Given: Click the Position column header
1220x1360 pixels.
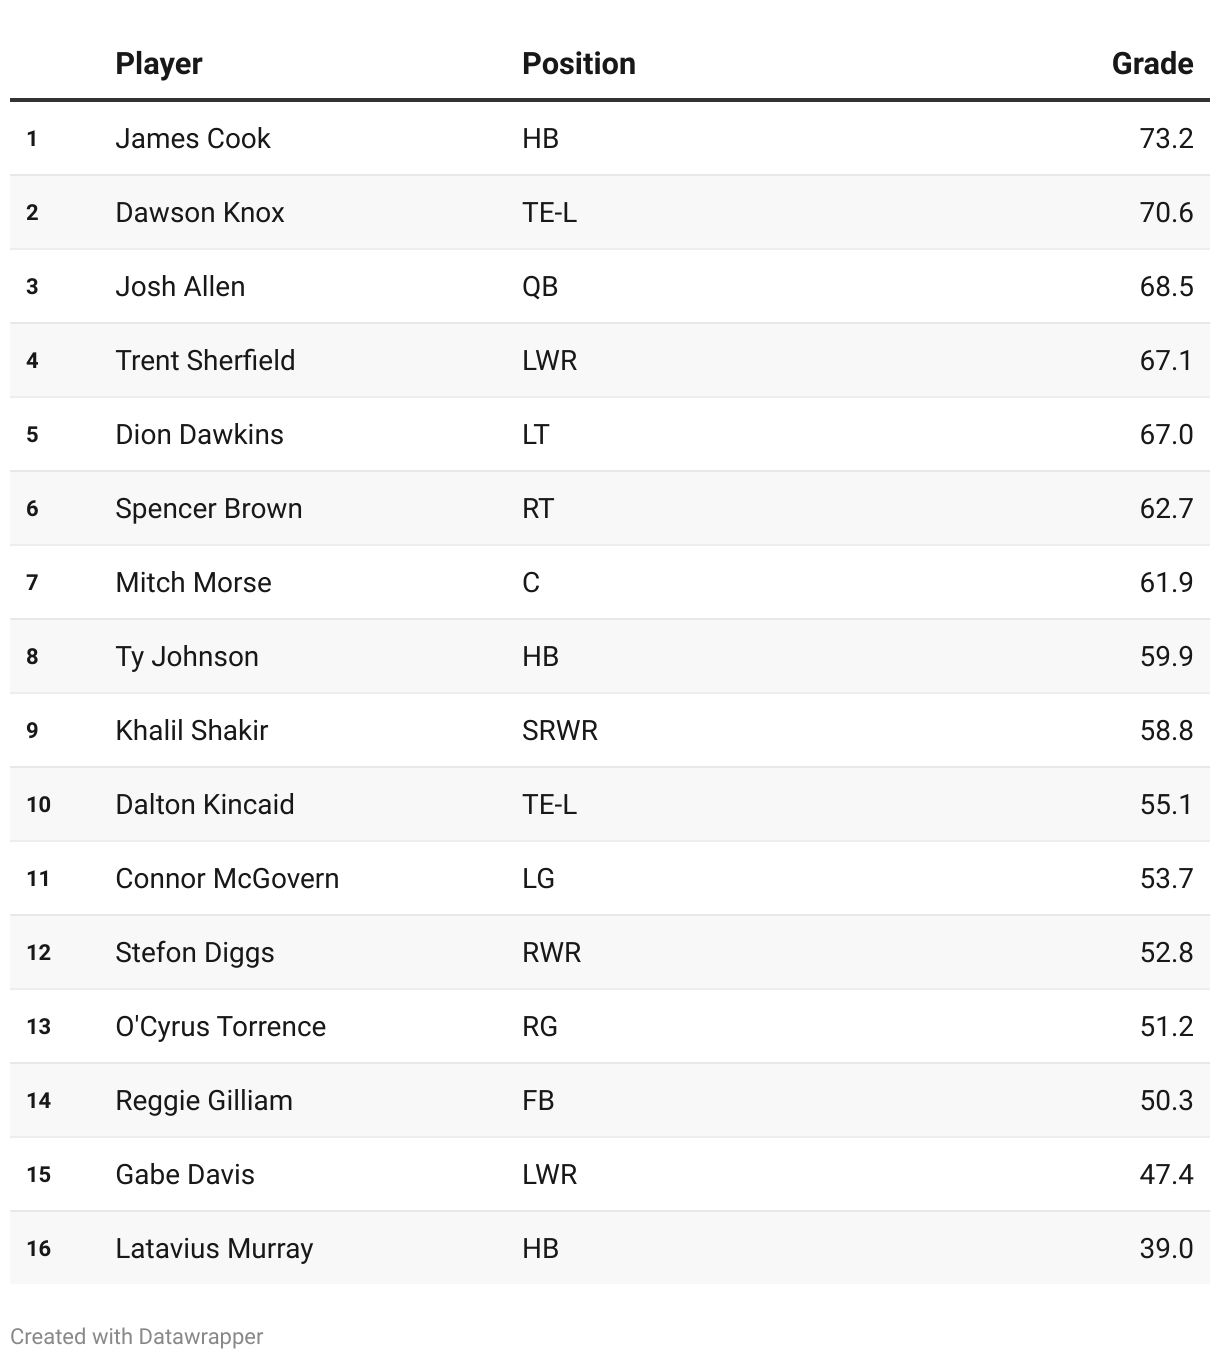Looking at the screenshot, I should click(578, 64).
